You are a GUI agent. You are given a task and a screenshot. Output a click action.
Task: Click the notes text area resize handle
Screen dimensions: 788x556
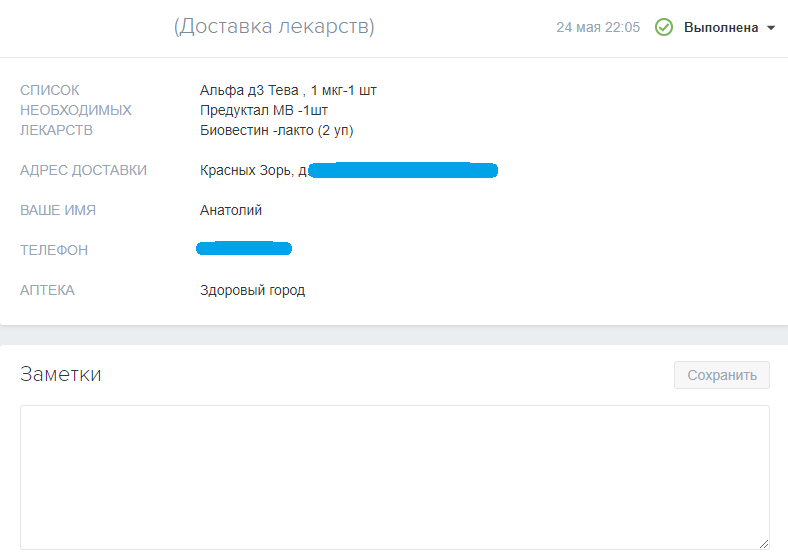(x=763, y=543)
